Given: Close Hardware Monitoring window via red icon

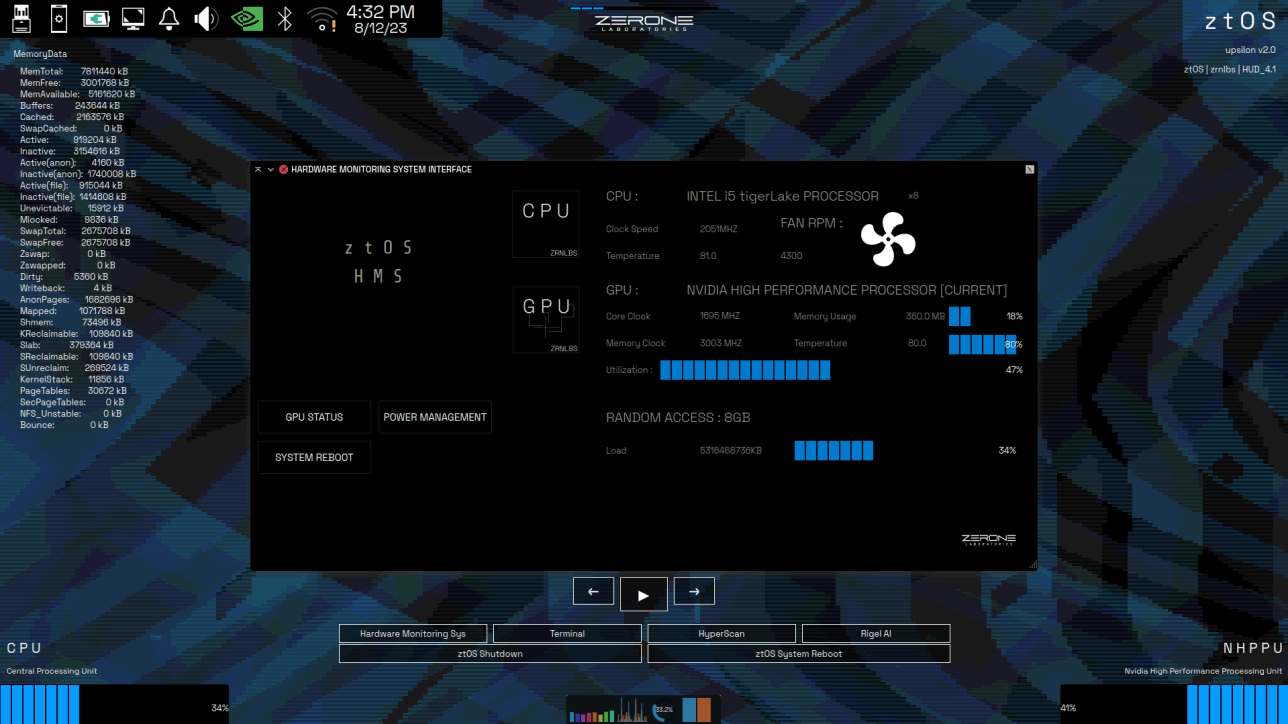Looking at the screenshot, I should 284,170.
